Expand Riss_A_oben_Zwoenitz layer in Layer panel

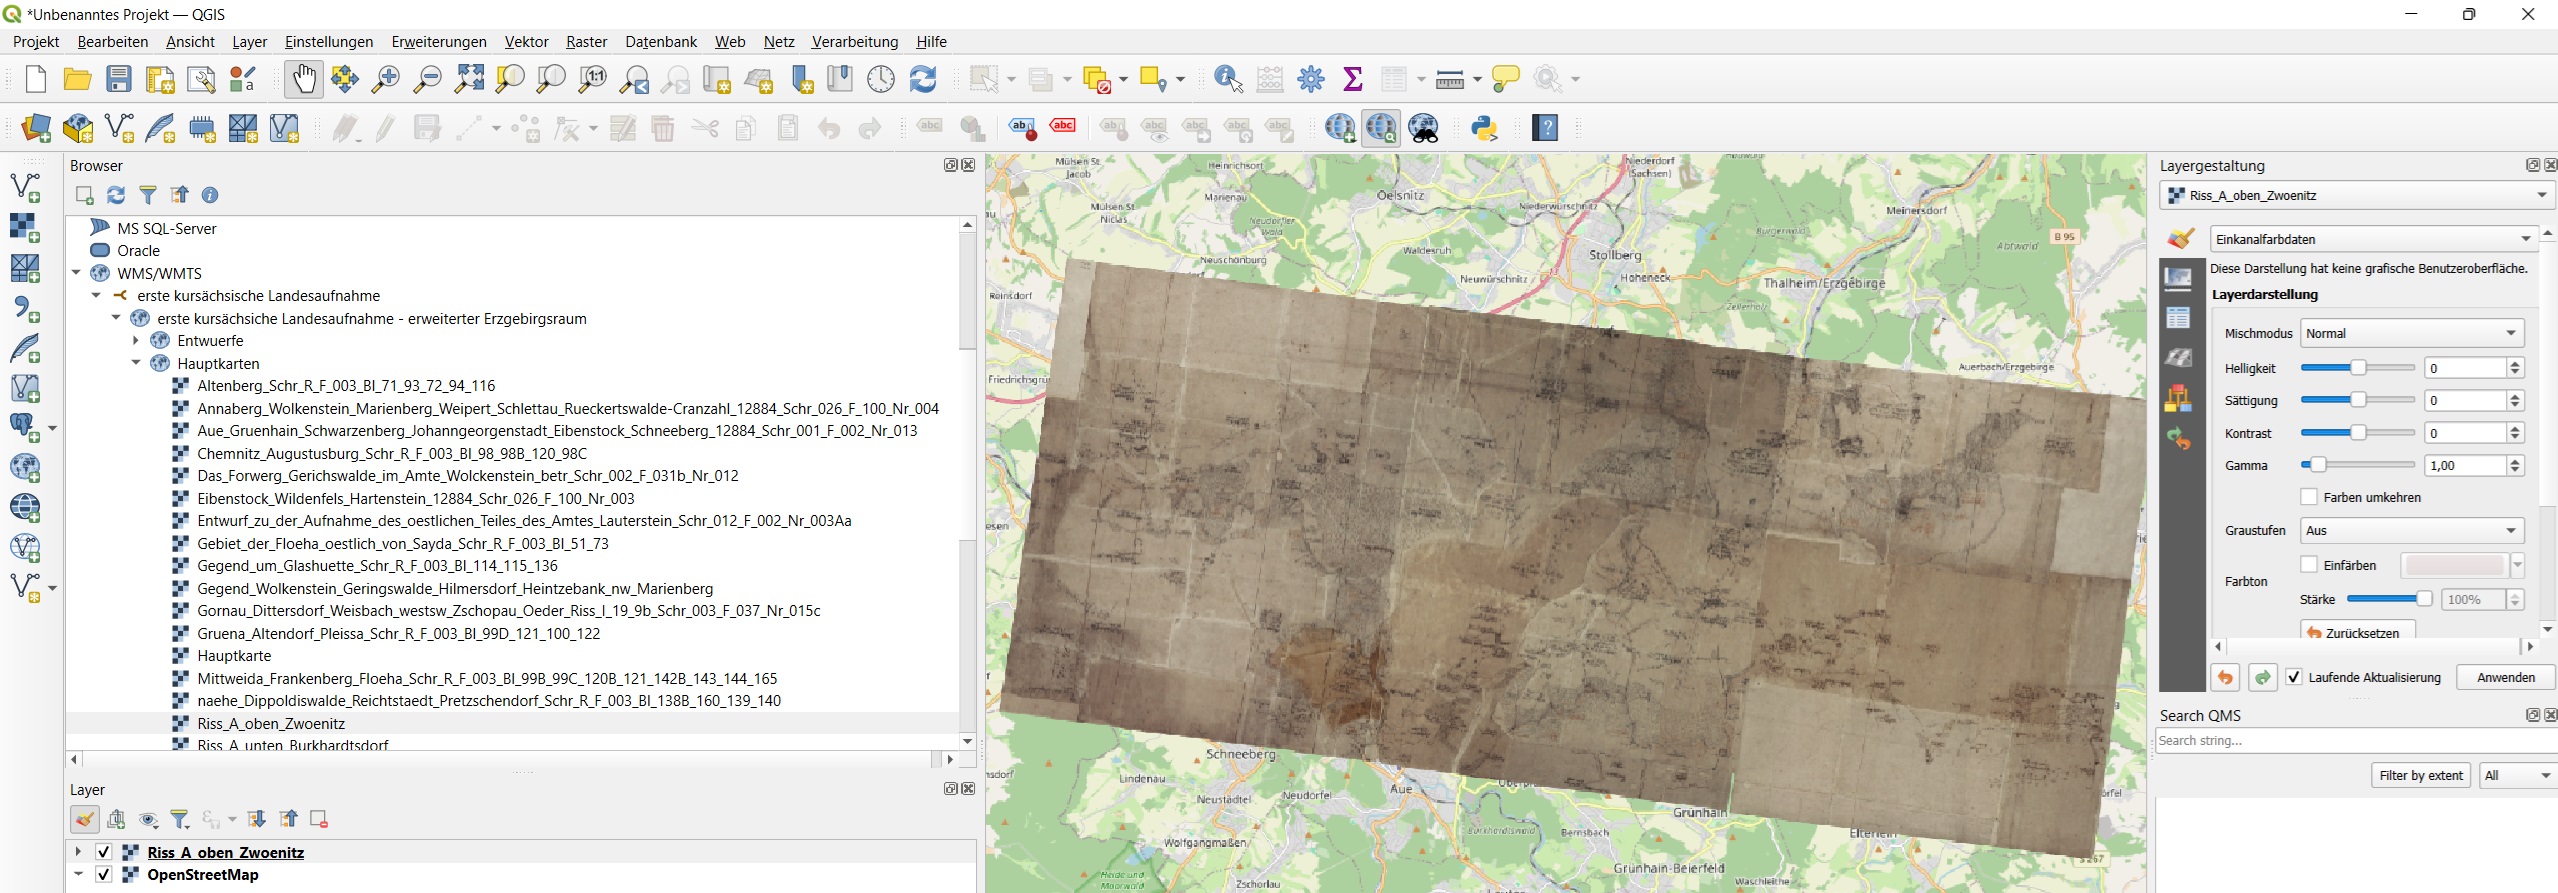(78, 852)
